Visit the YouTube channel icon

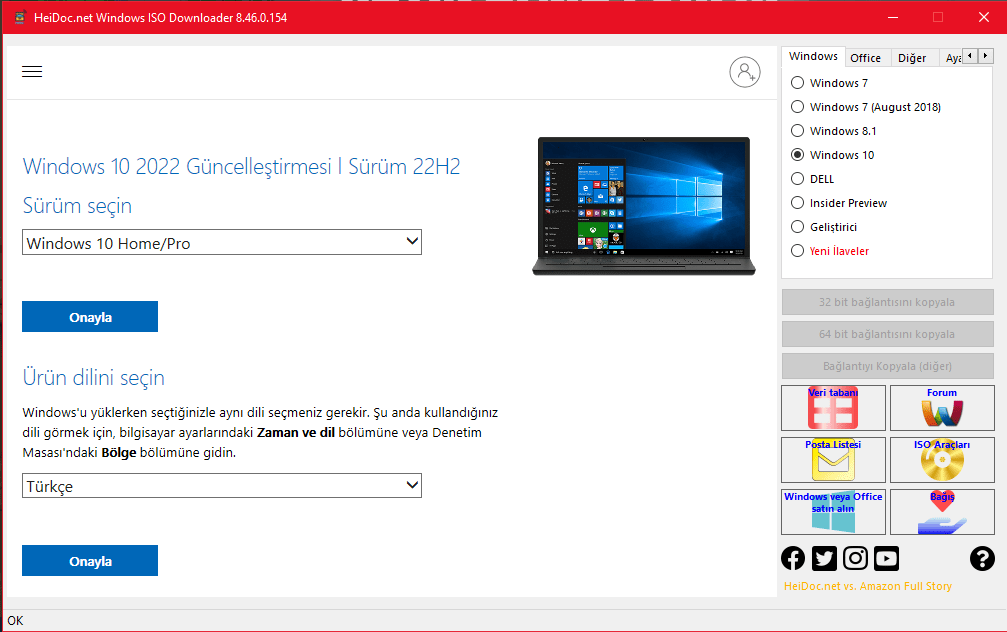coord(886,558)
